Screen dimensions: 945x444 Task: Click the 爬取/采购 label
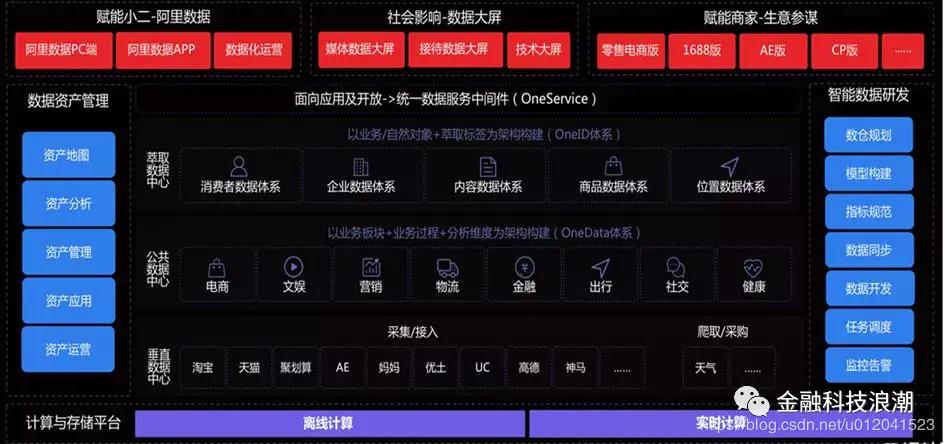(723, 332)
